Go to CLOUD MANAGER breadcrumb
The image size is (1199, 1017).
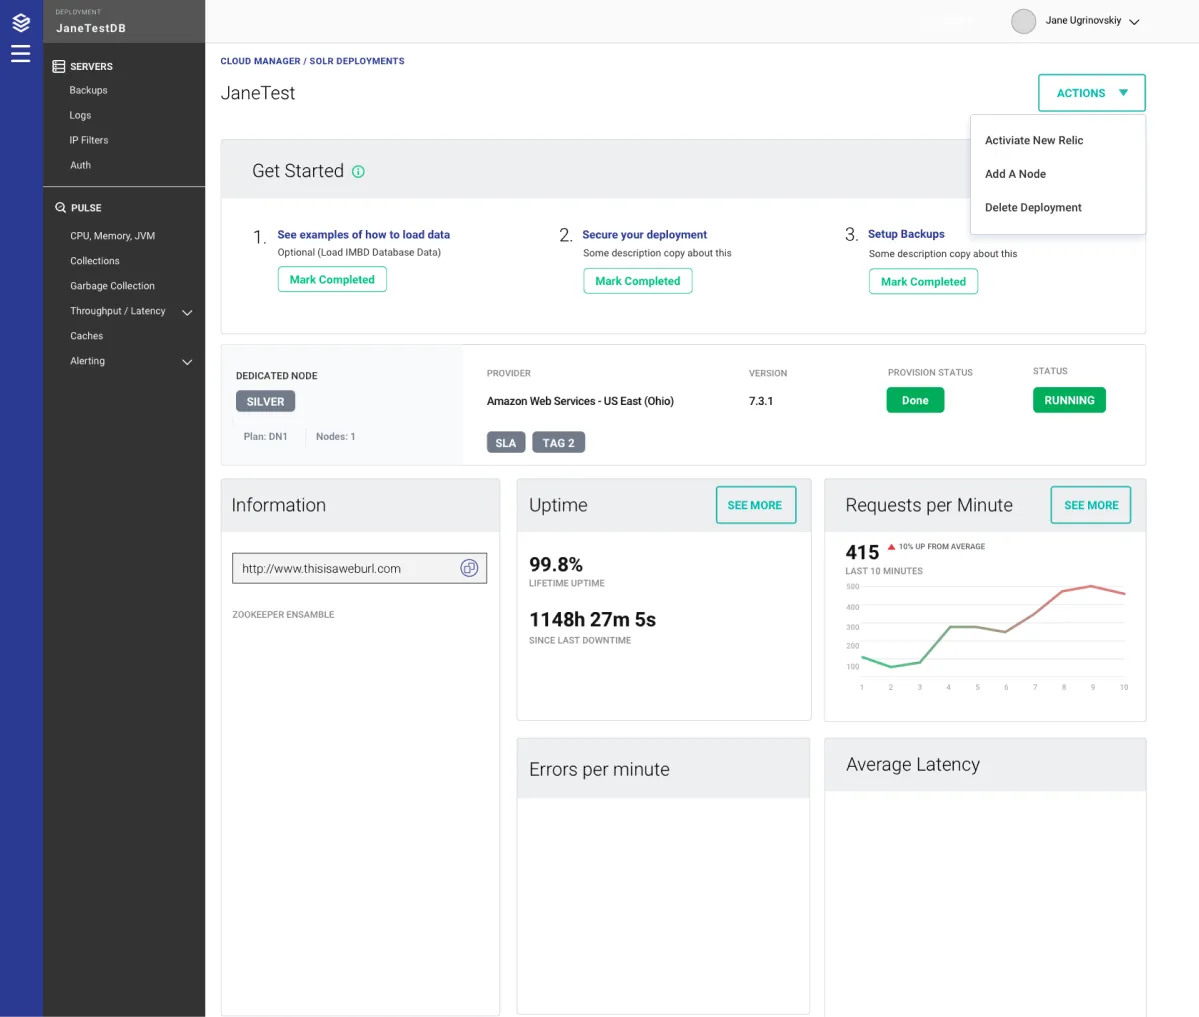tap(260, 61)
